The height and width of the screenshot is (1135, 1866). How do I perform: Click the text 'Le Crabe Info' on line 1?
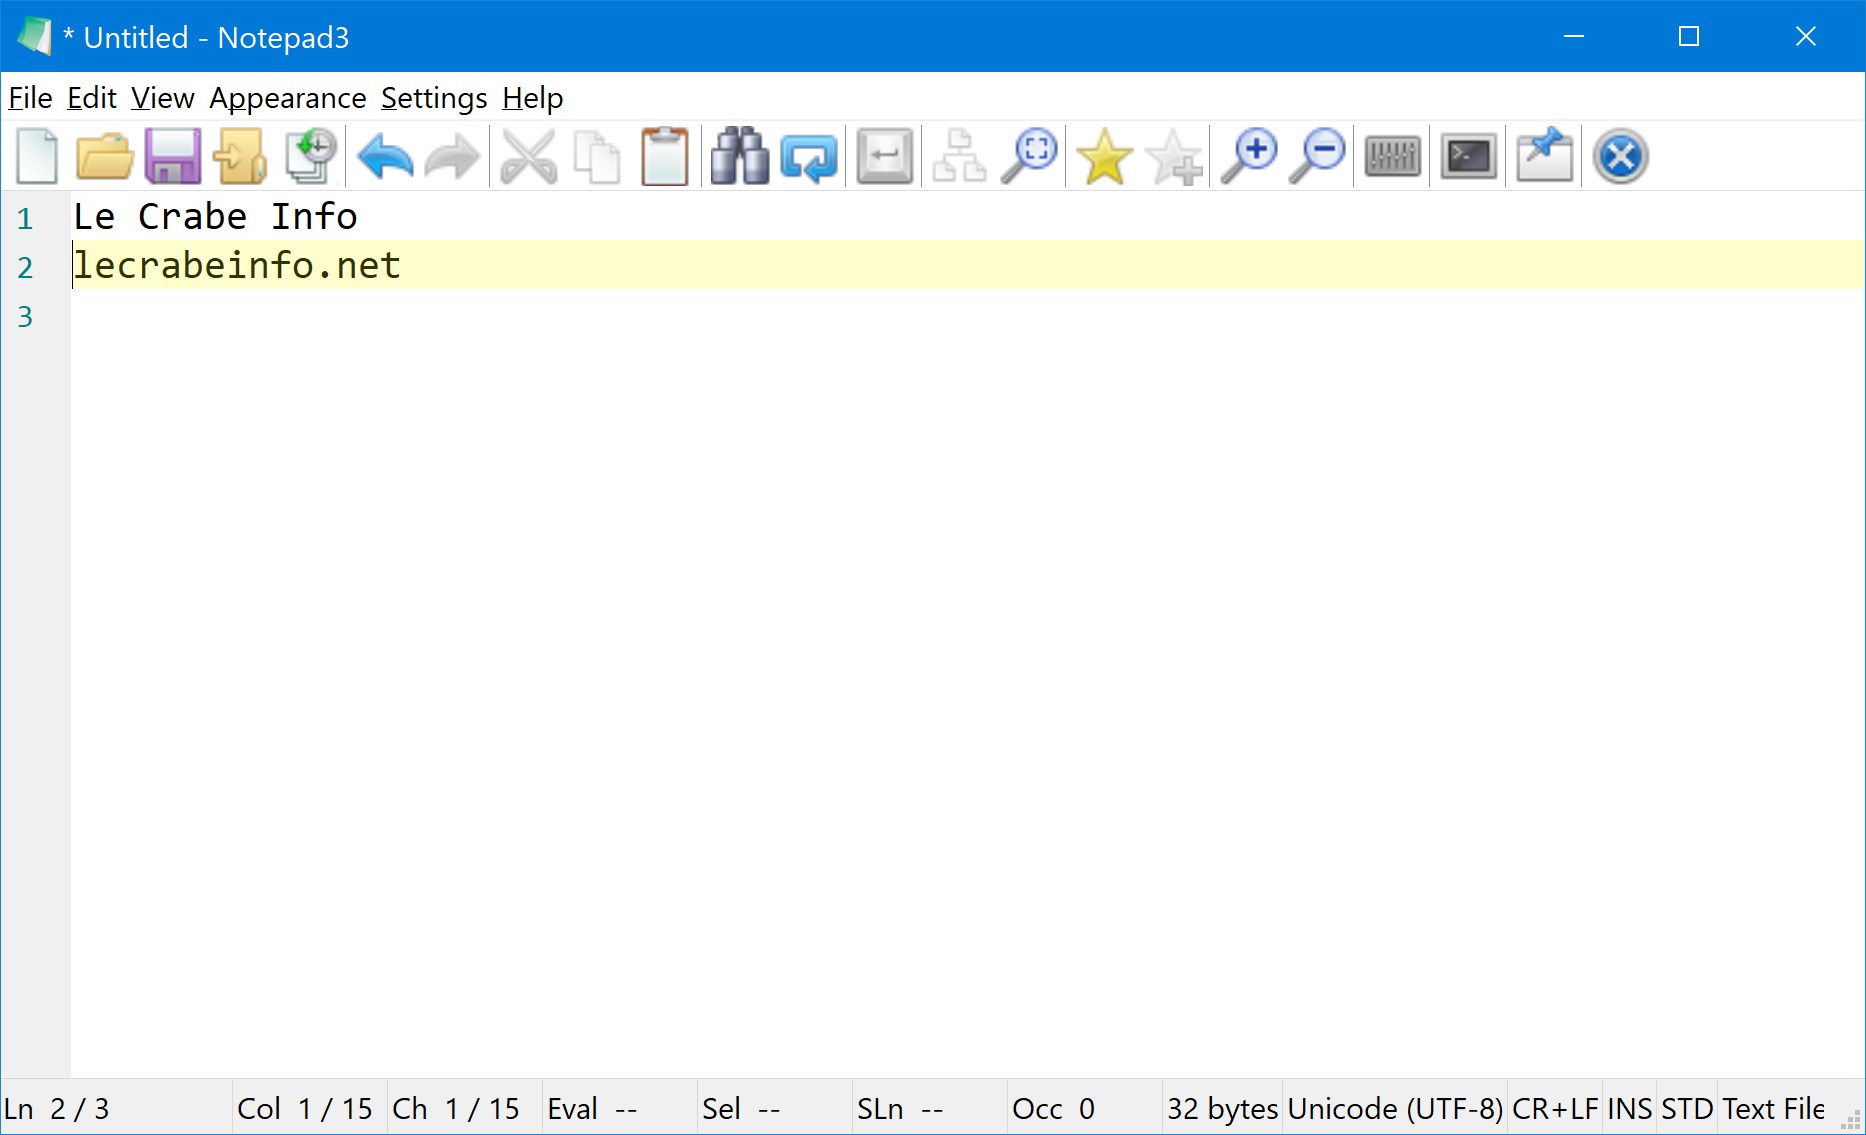point(215,216)
